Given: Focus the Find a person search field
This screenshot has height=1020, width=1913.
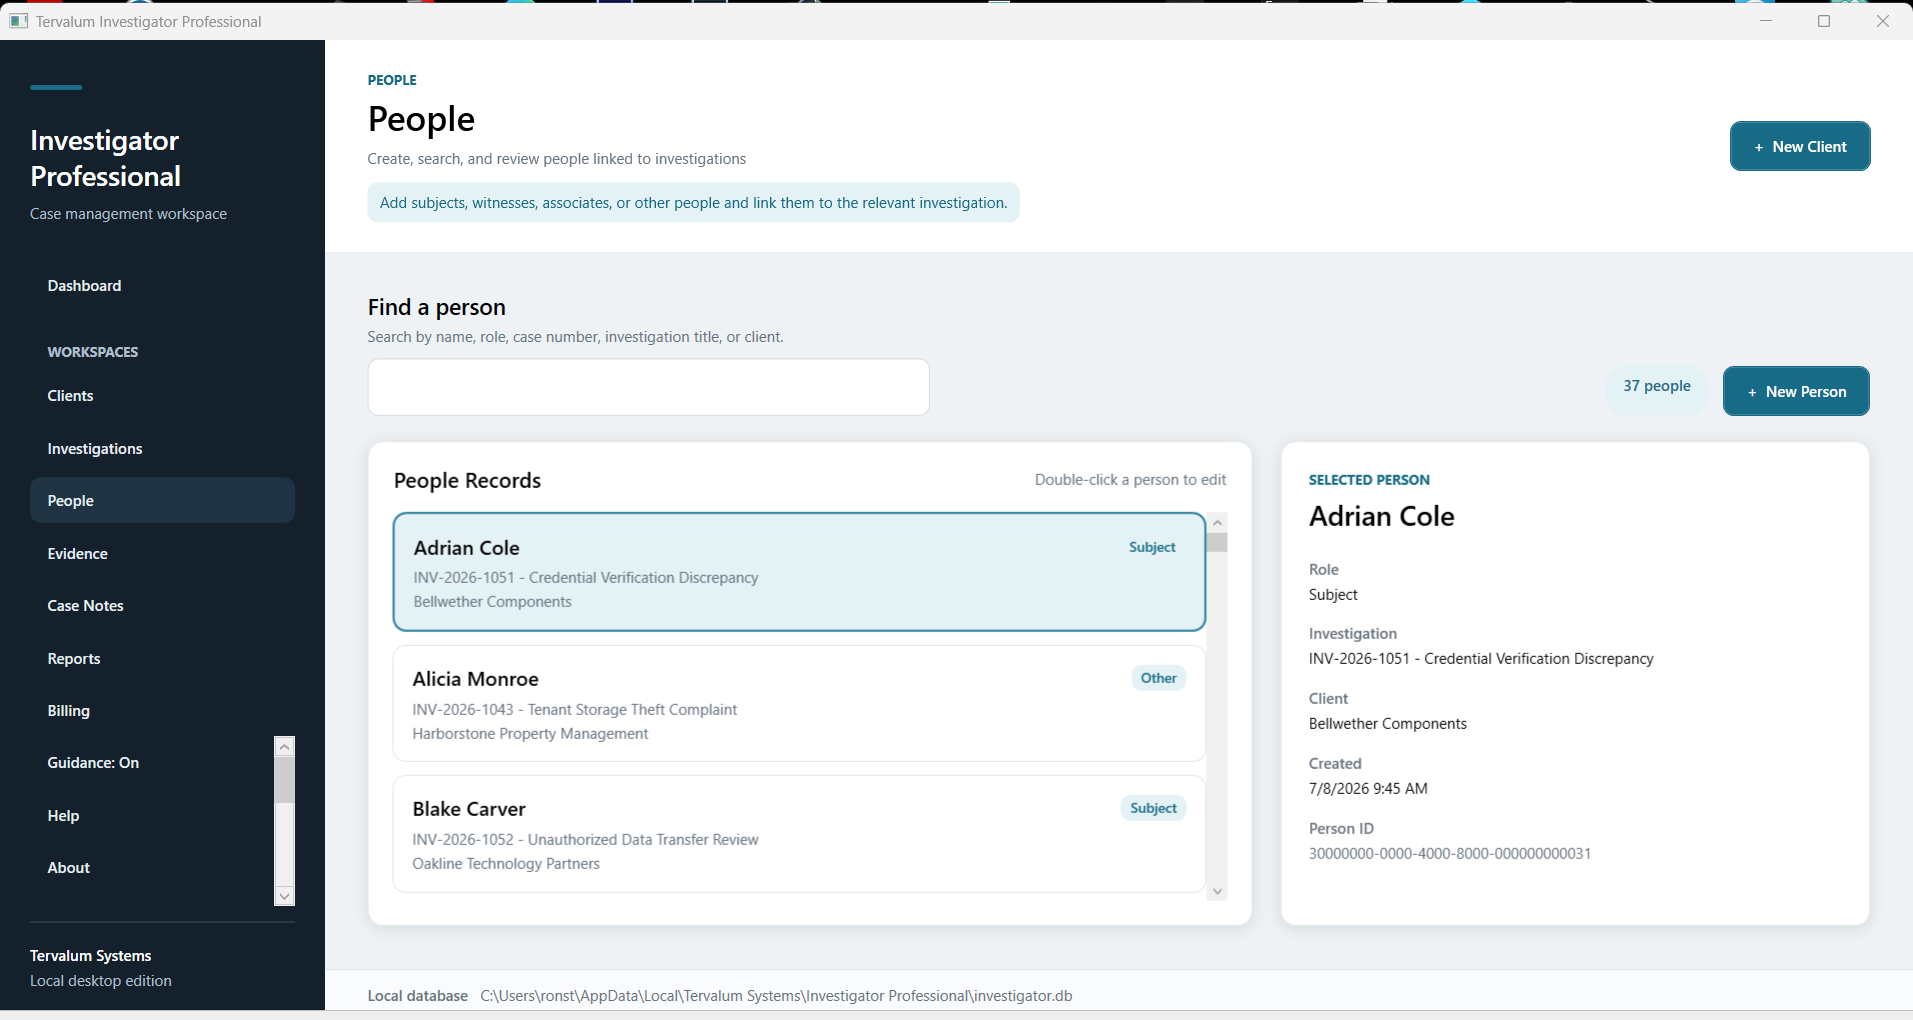Looking at the screenshot, I should [648, 387].
